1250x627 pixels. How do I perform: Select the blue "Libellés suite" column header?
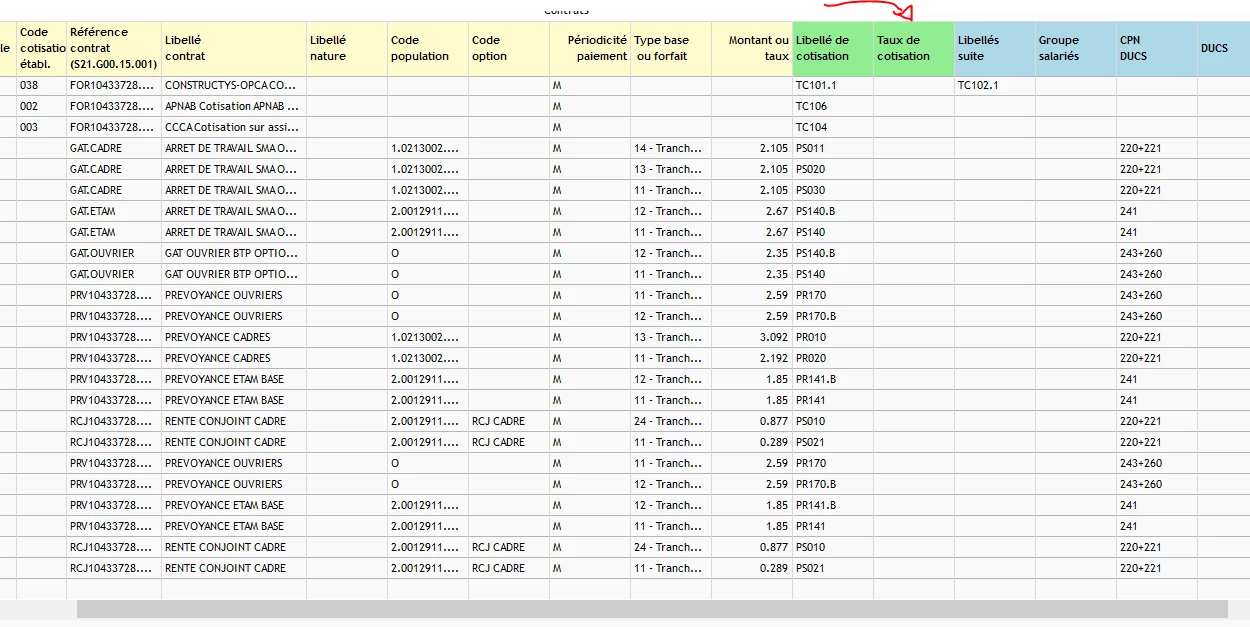pyautogui.click(x=995, y=48)
